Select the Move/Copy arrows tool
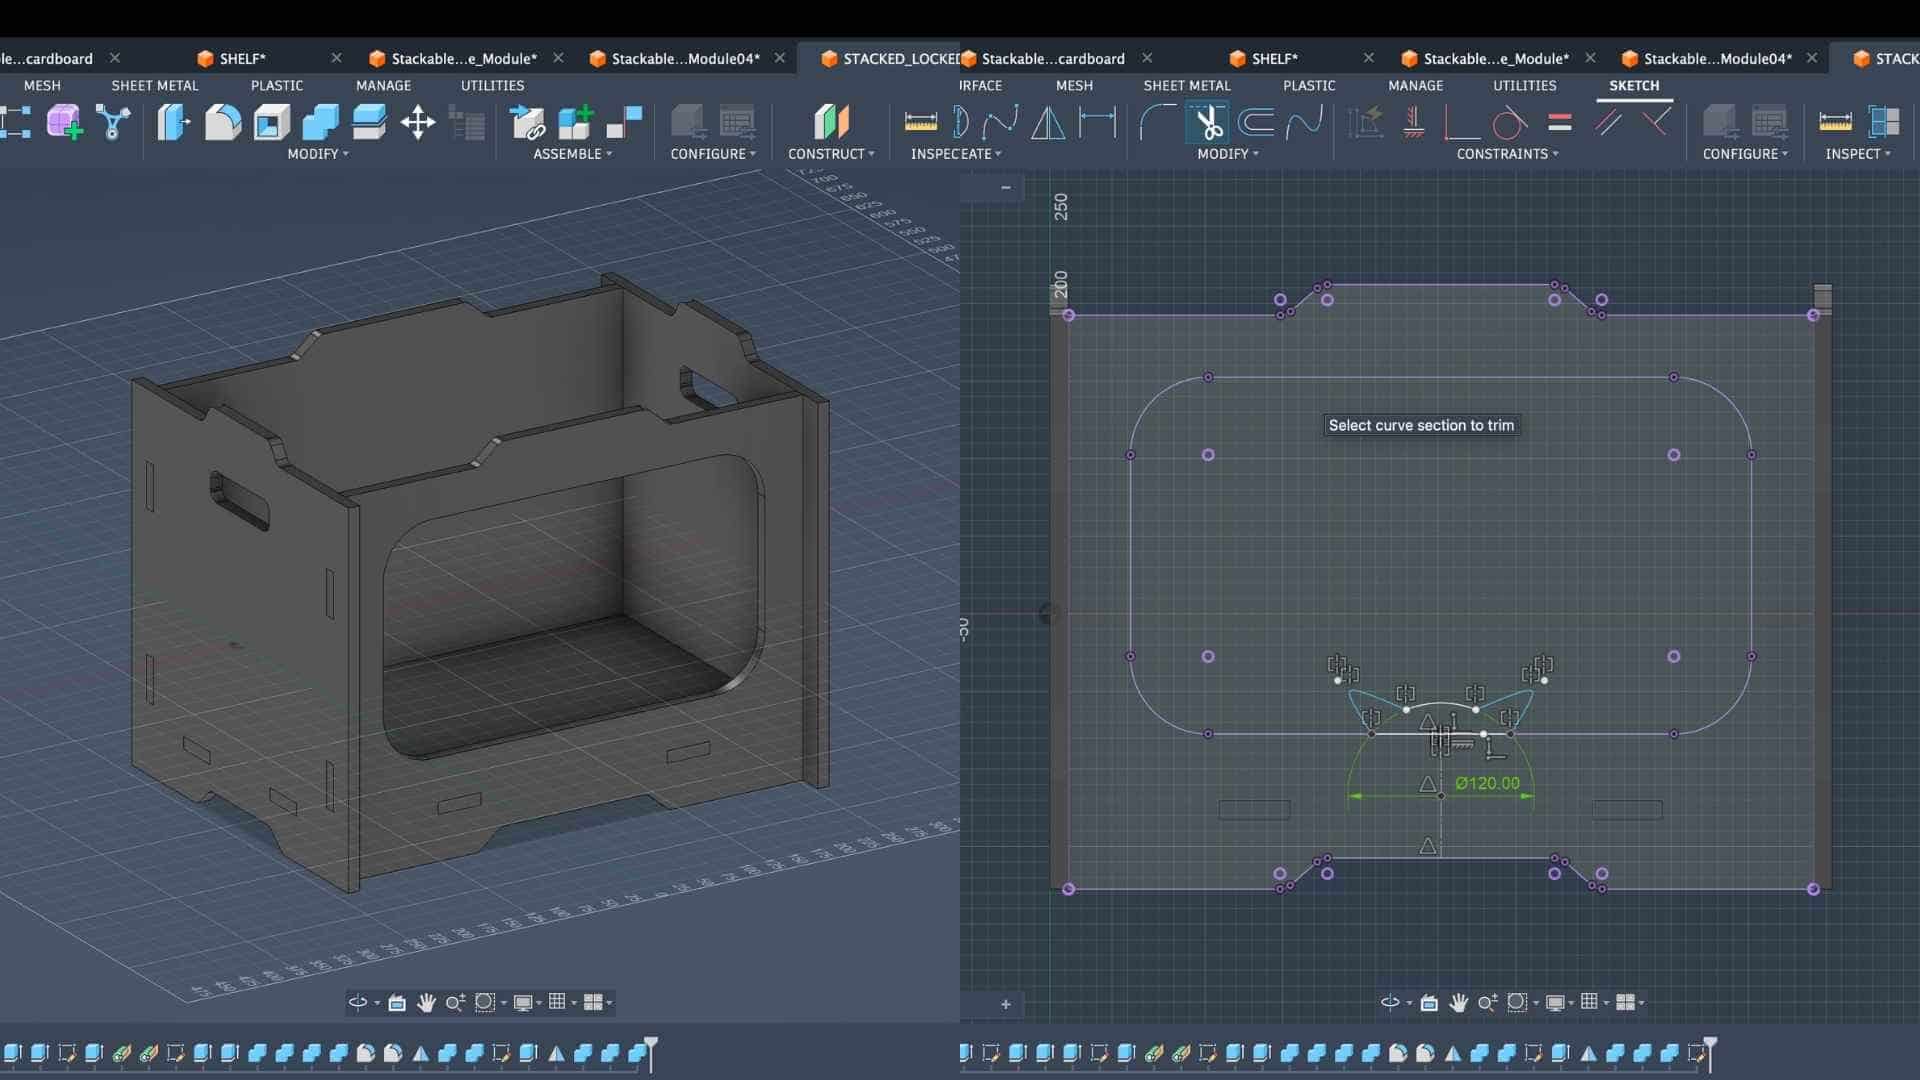The image size is (1920, 1080). pos(418,123)
